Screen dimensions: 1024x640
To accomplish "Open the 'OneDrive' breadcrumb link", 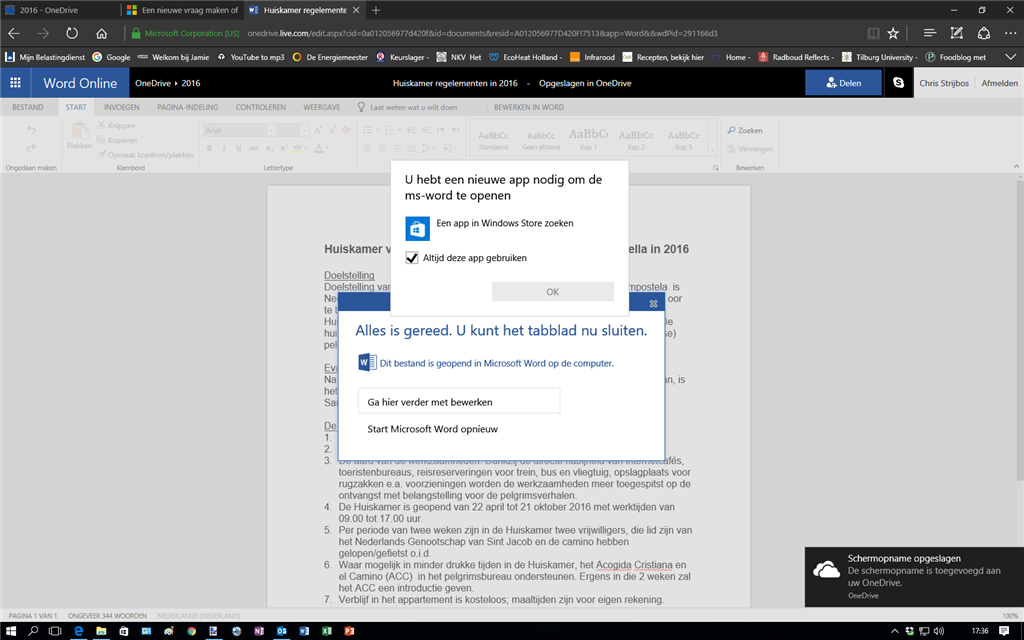I will (x=152, y=83).
